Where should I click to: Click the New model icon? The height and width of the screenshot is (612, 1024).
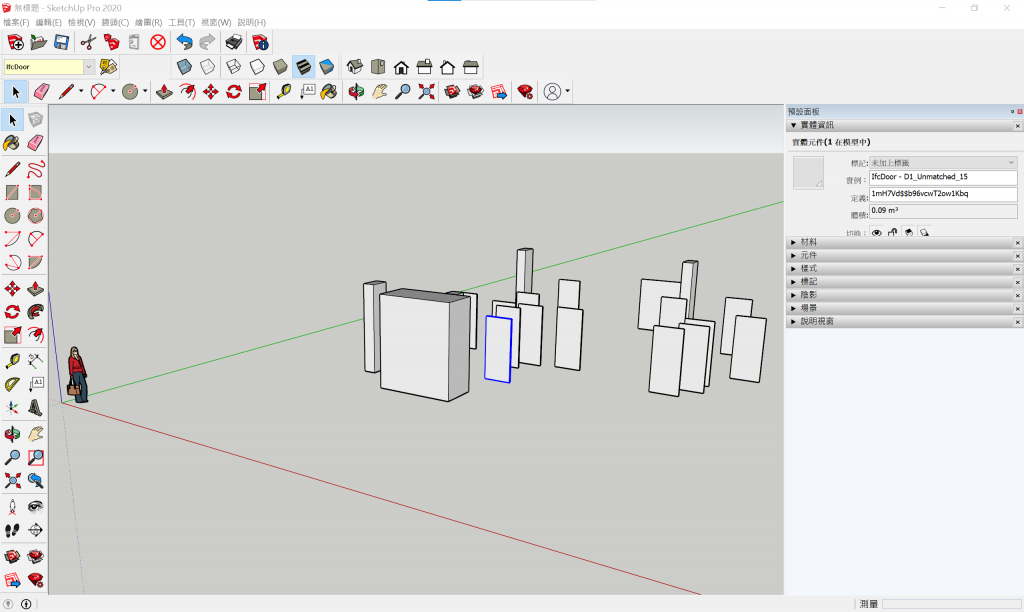15,42
